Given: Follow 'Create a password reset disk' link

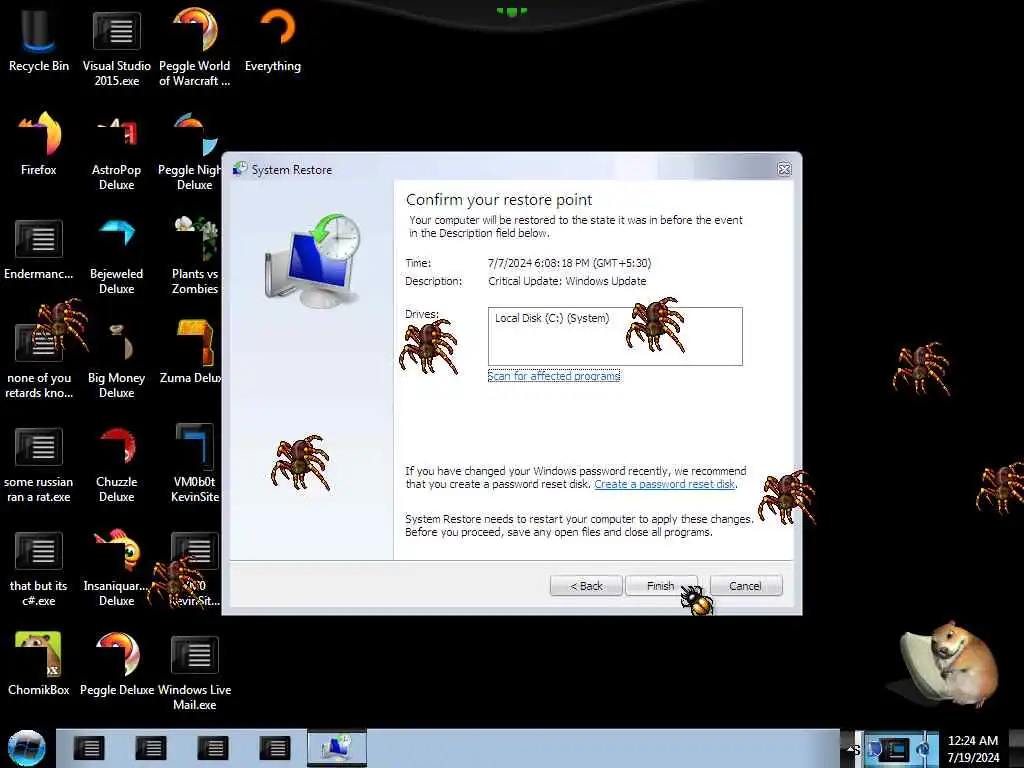Looking at the screenshot, I should 664,484.
